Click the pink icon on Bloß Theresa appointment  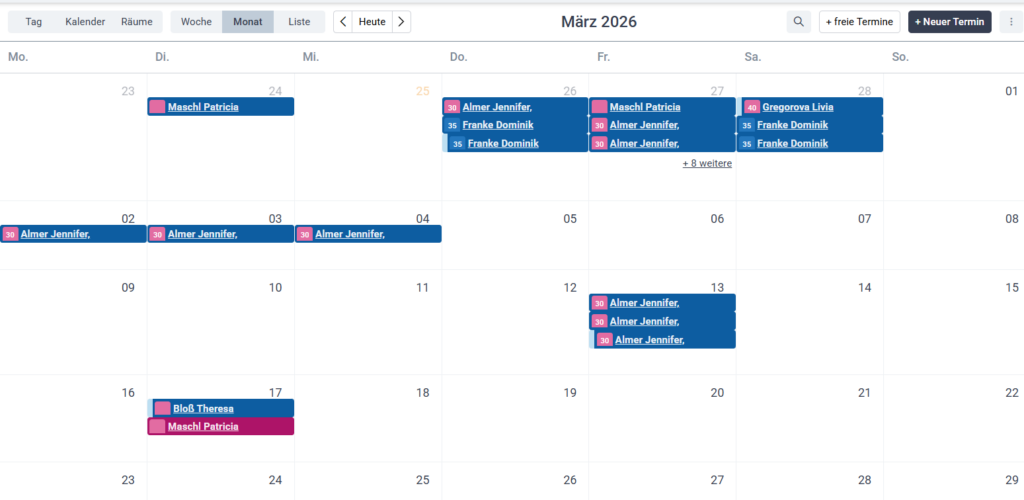[162, 408]
